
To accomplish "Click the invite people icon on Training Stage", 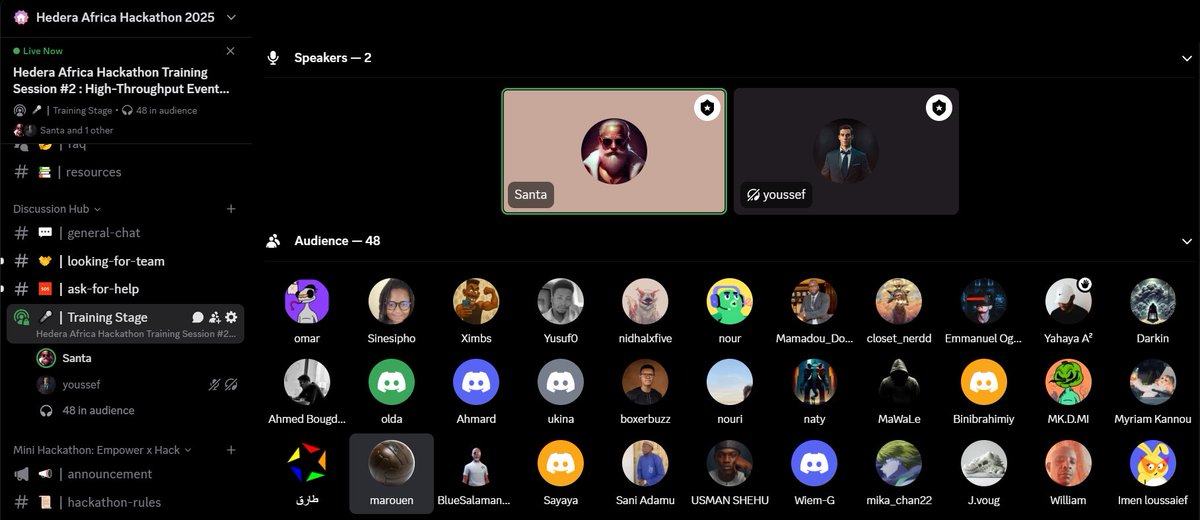I will tap(215, 317).
